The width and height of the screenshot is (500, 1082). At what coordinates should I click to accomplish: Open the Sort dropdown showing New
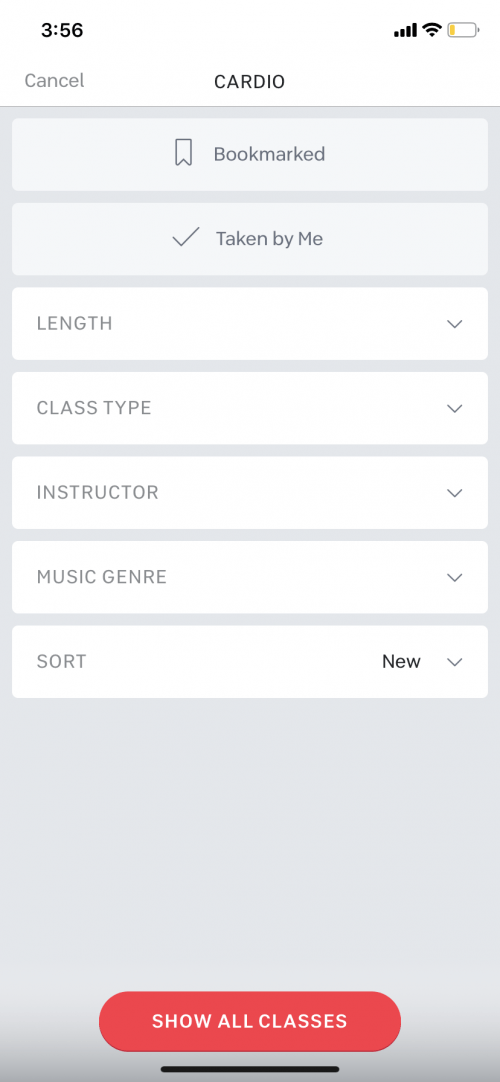pyautogui.click(x=250, y=662)
